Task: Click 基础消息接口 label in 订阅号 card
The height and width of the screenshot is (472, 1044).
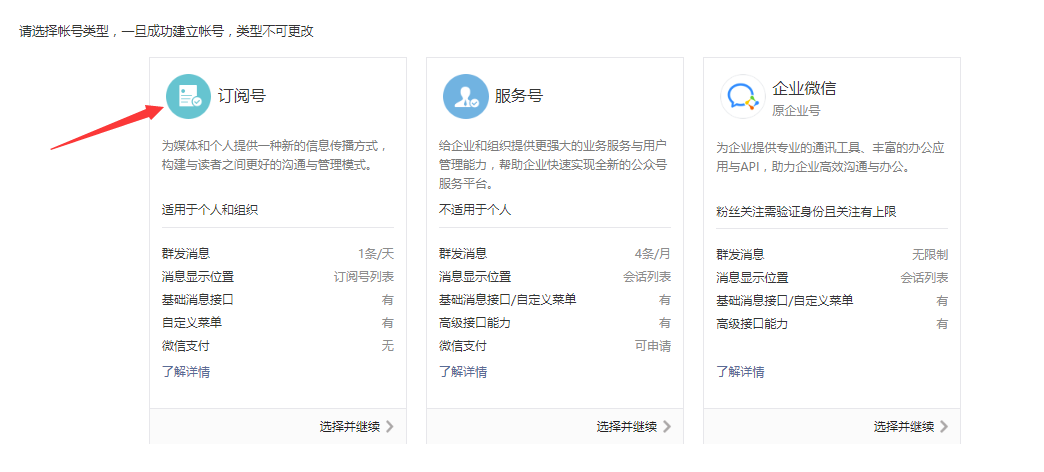Action: [x=198, y=300]
